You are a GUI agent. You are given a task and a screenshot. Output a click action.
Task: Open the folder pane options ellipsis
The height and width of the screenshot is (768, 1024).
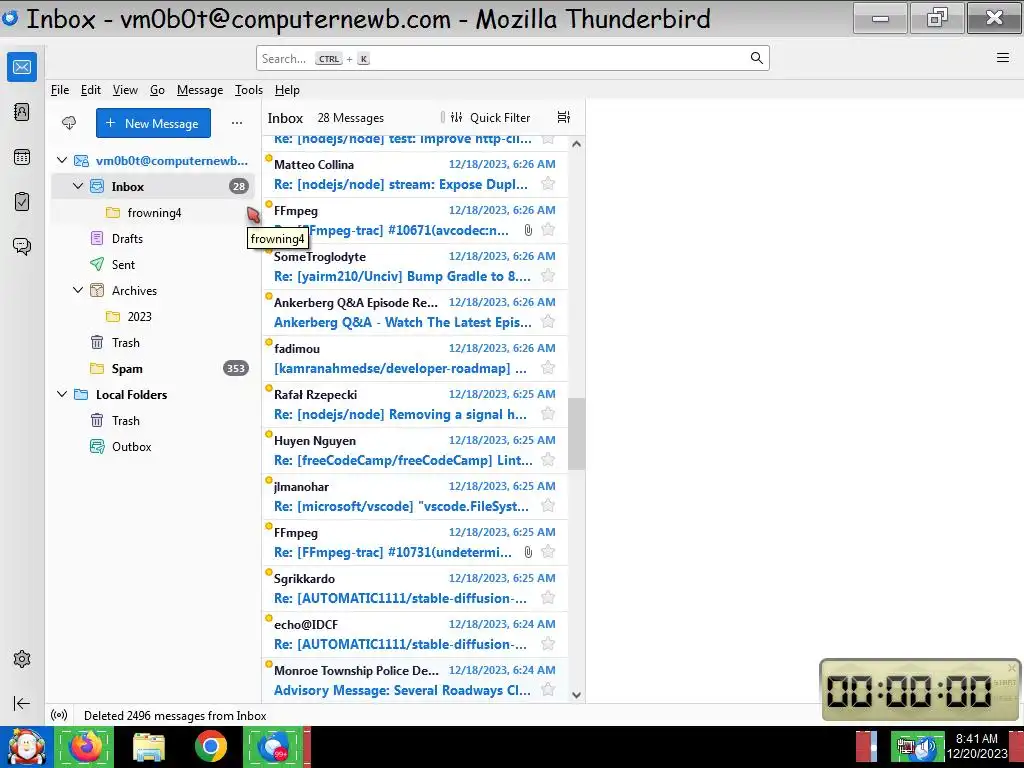click(x=236, y=123)
